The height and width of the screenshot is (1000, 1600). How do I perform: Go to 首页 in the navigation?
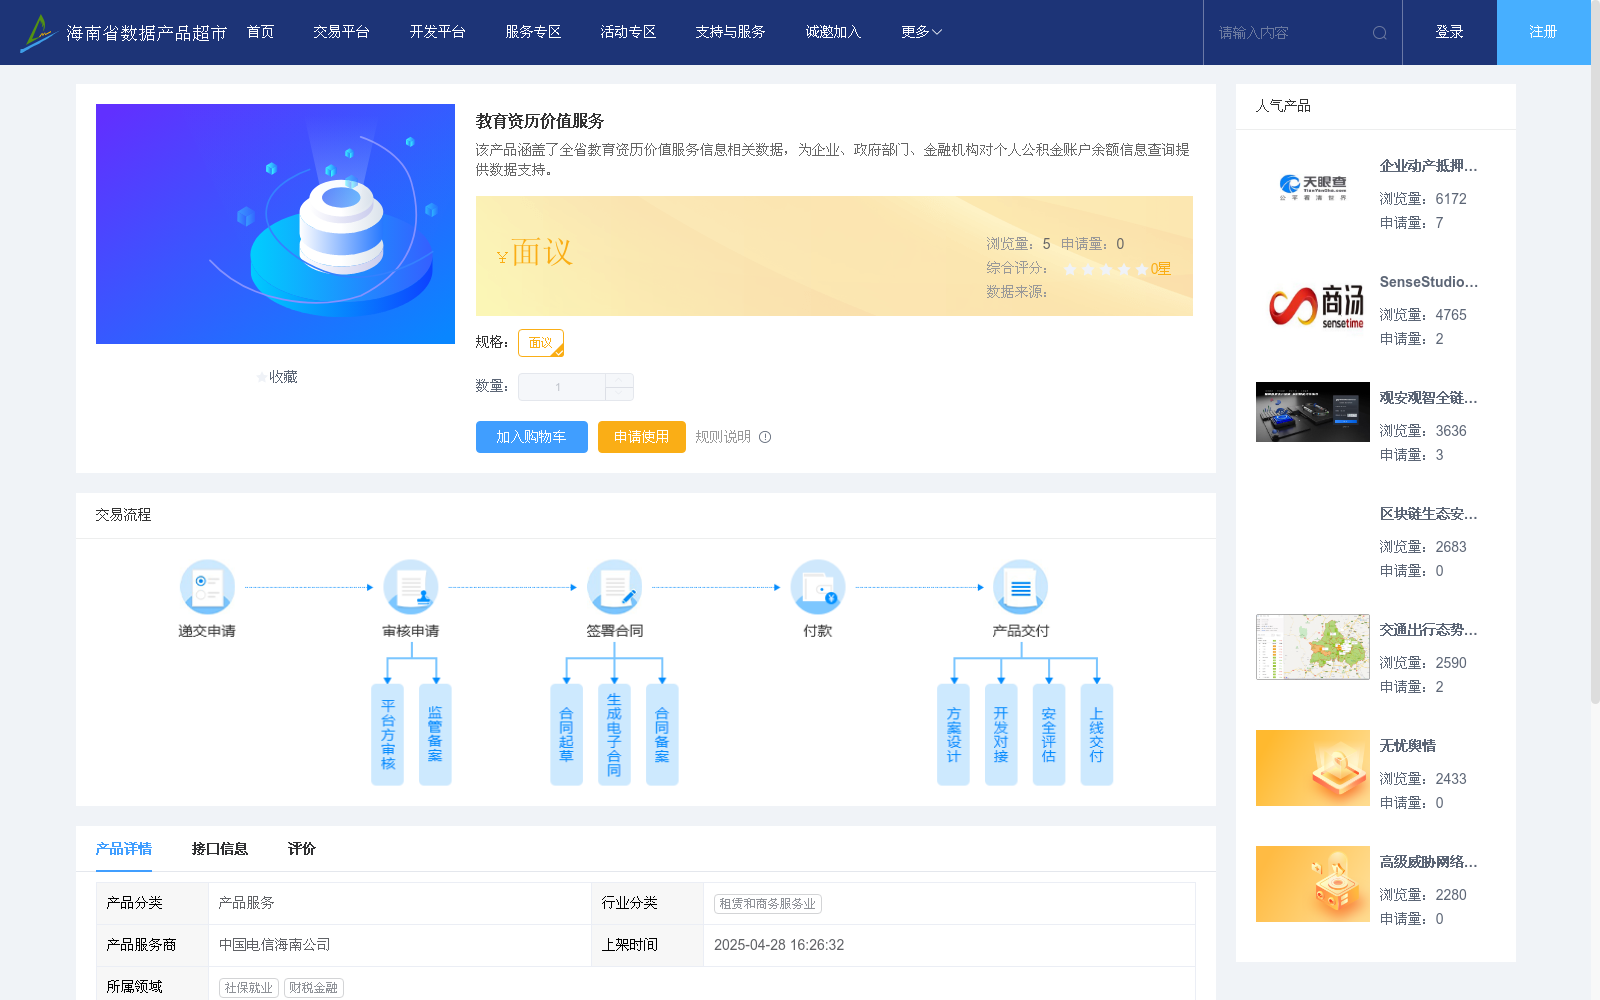(x=261, y=32)
